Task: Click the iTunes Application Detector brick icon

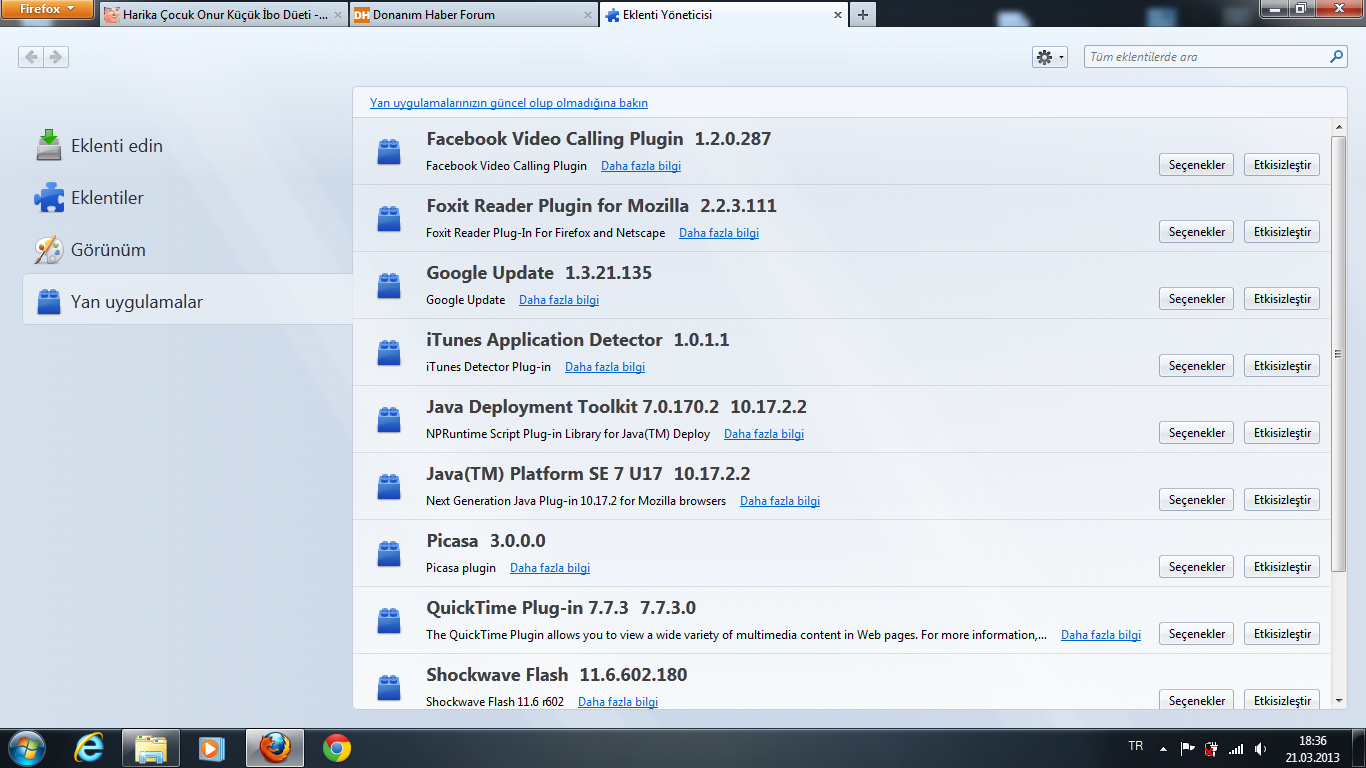Action: (x=389, y=353)
